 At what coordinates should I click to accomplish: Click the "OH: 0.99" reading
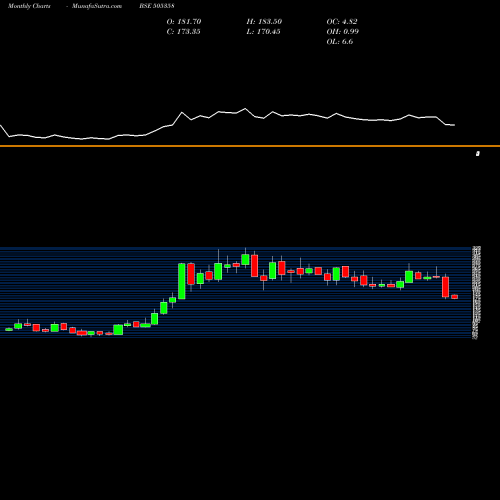(x=343, y=31)
